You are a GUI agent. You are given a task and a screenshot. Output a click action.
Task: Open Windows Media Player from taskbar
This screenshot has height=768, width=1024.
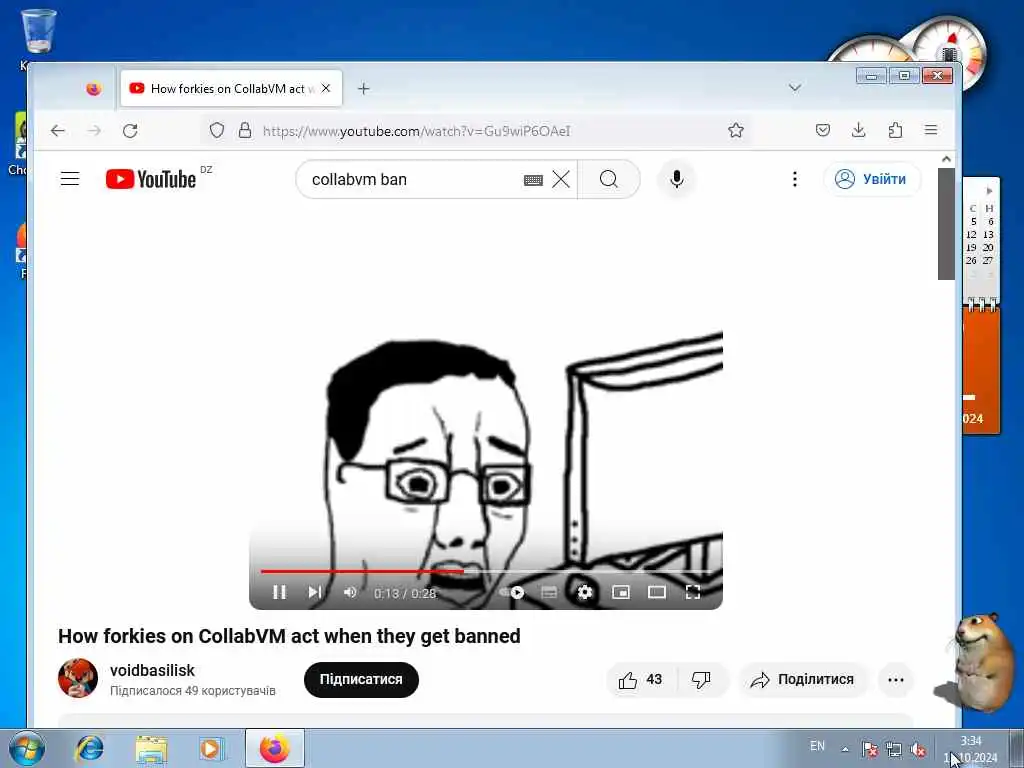pyautogui.click(x=212, y=748)
